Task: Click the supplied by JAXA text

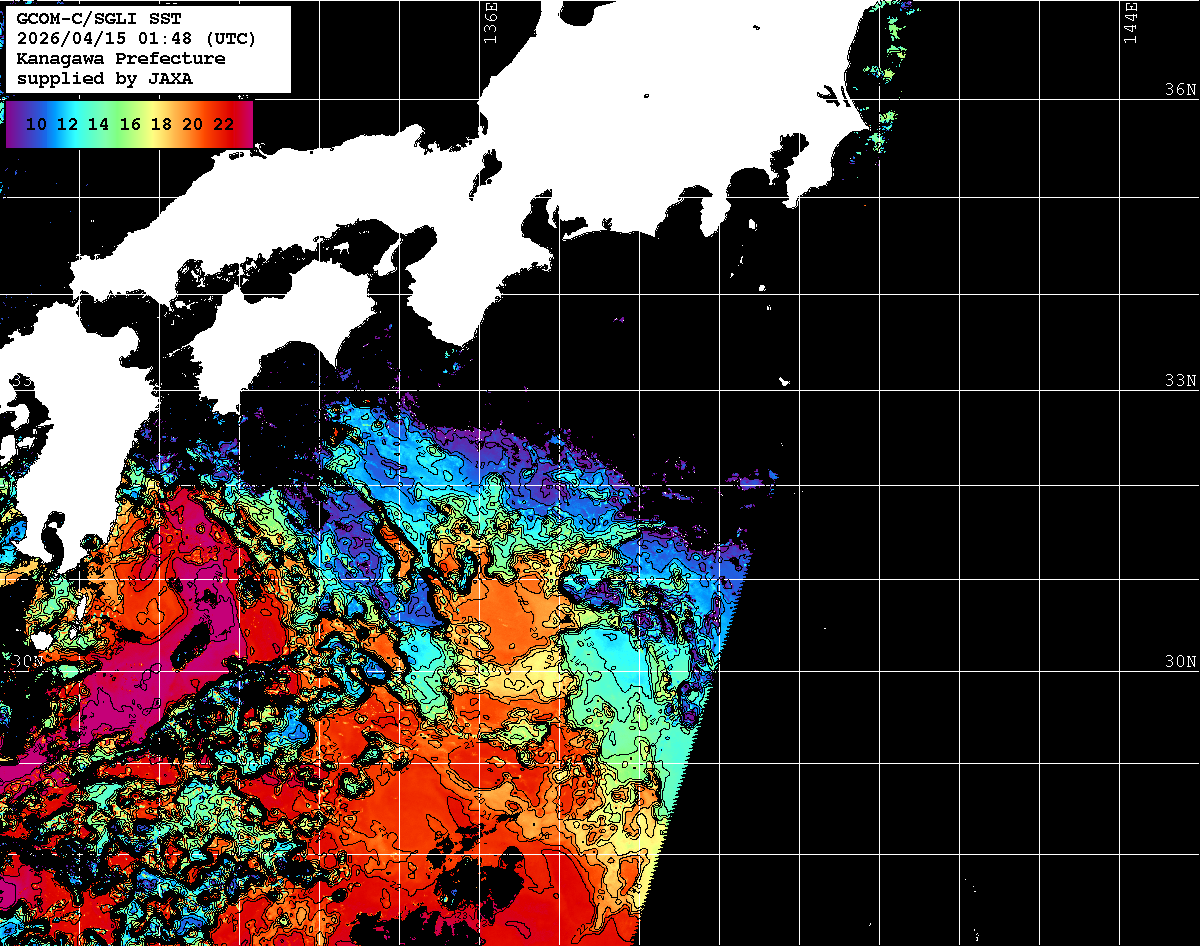Action: [x=105, y=79]
